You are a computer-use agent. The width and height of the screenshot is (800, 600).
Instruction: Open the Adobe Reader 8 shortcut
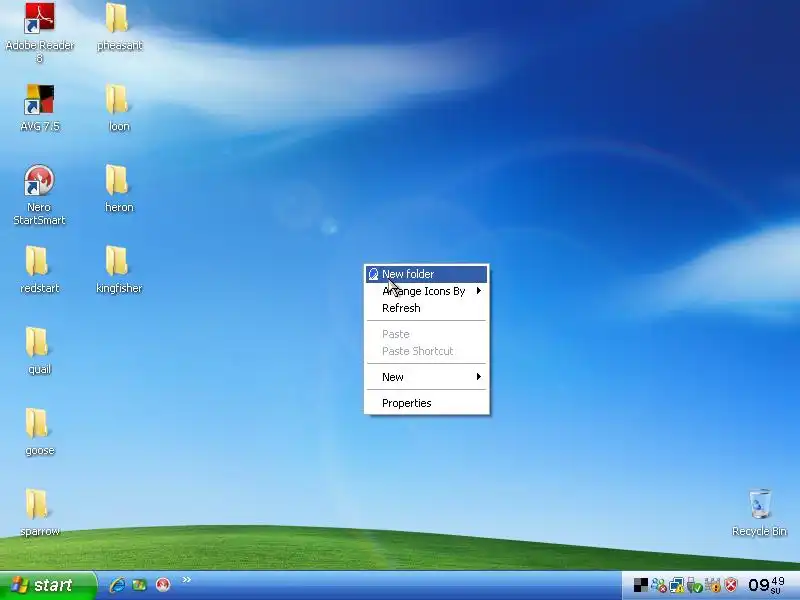tap(40, 32)
